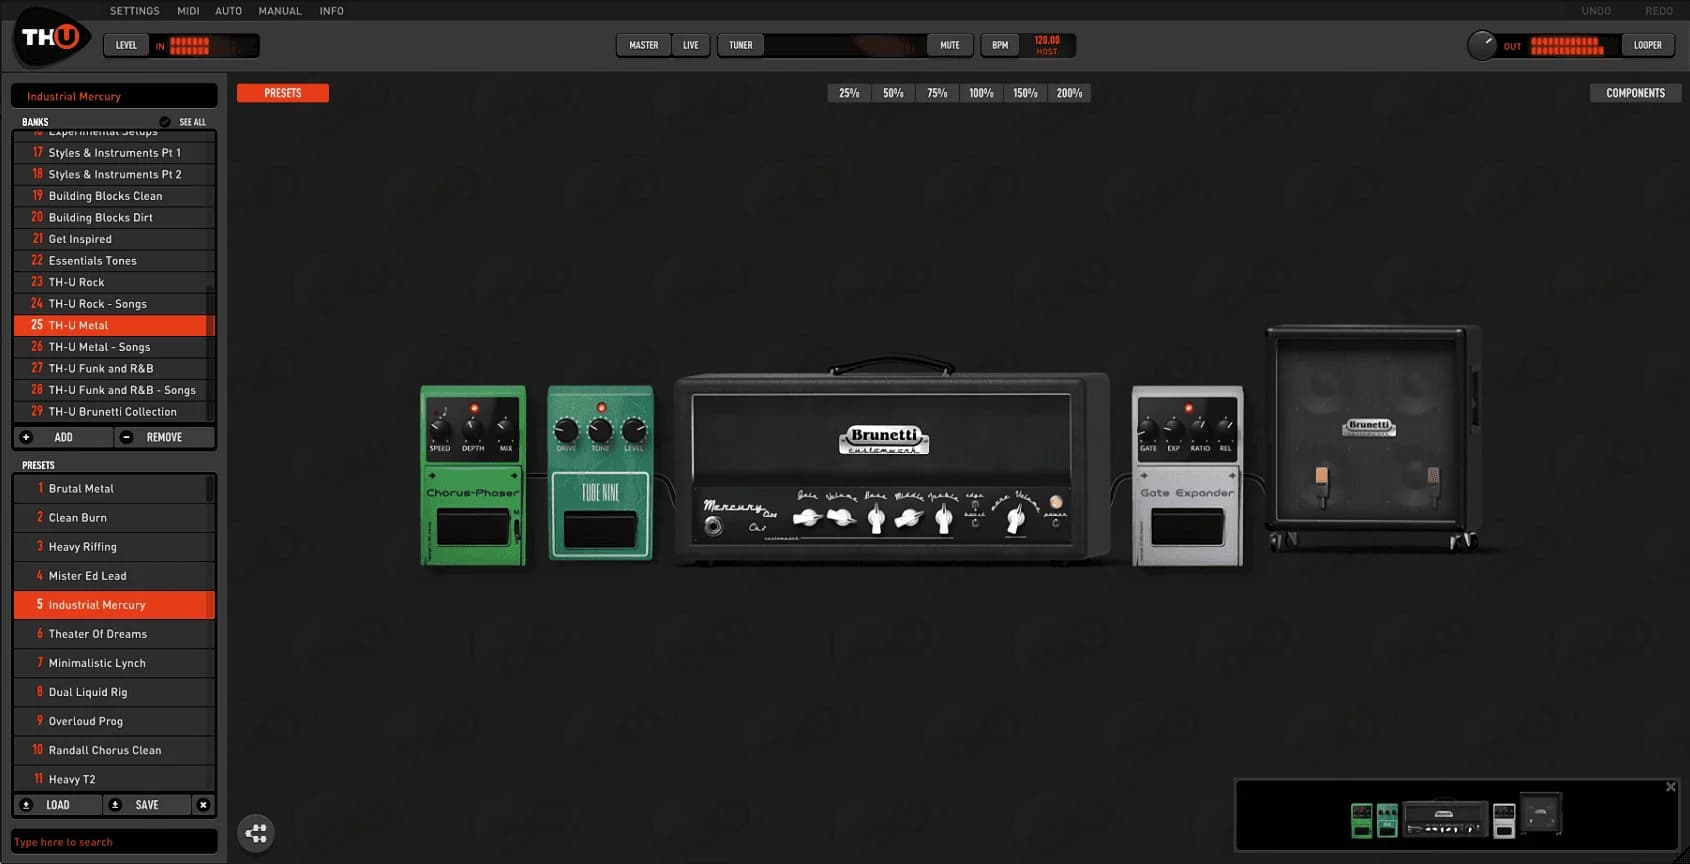Toggle the SEE ALL banks checkbox
1690x864 pixels.
coord(165,122)
